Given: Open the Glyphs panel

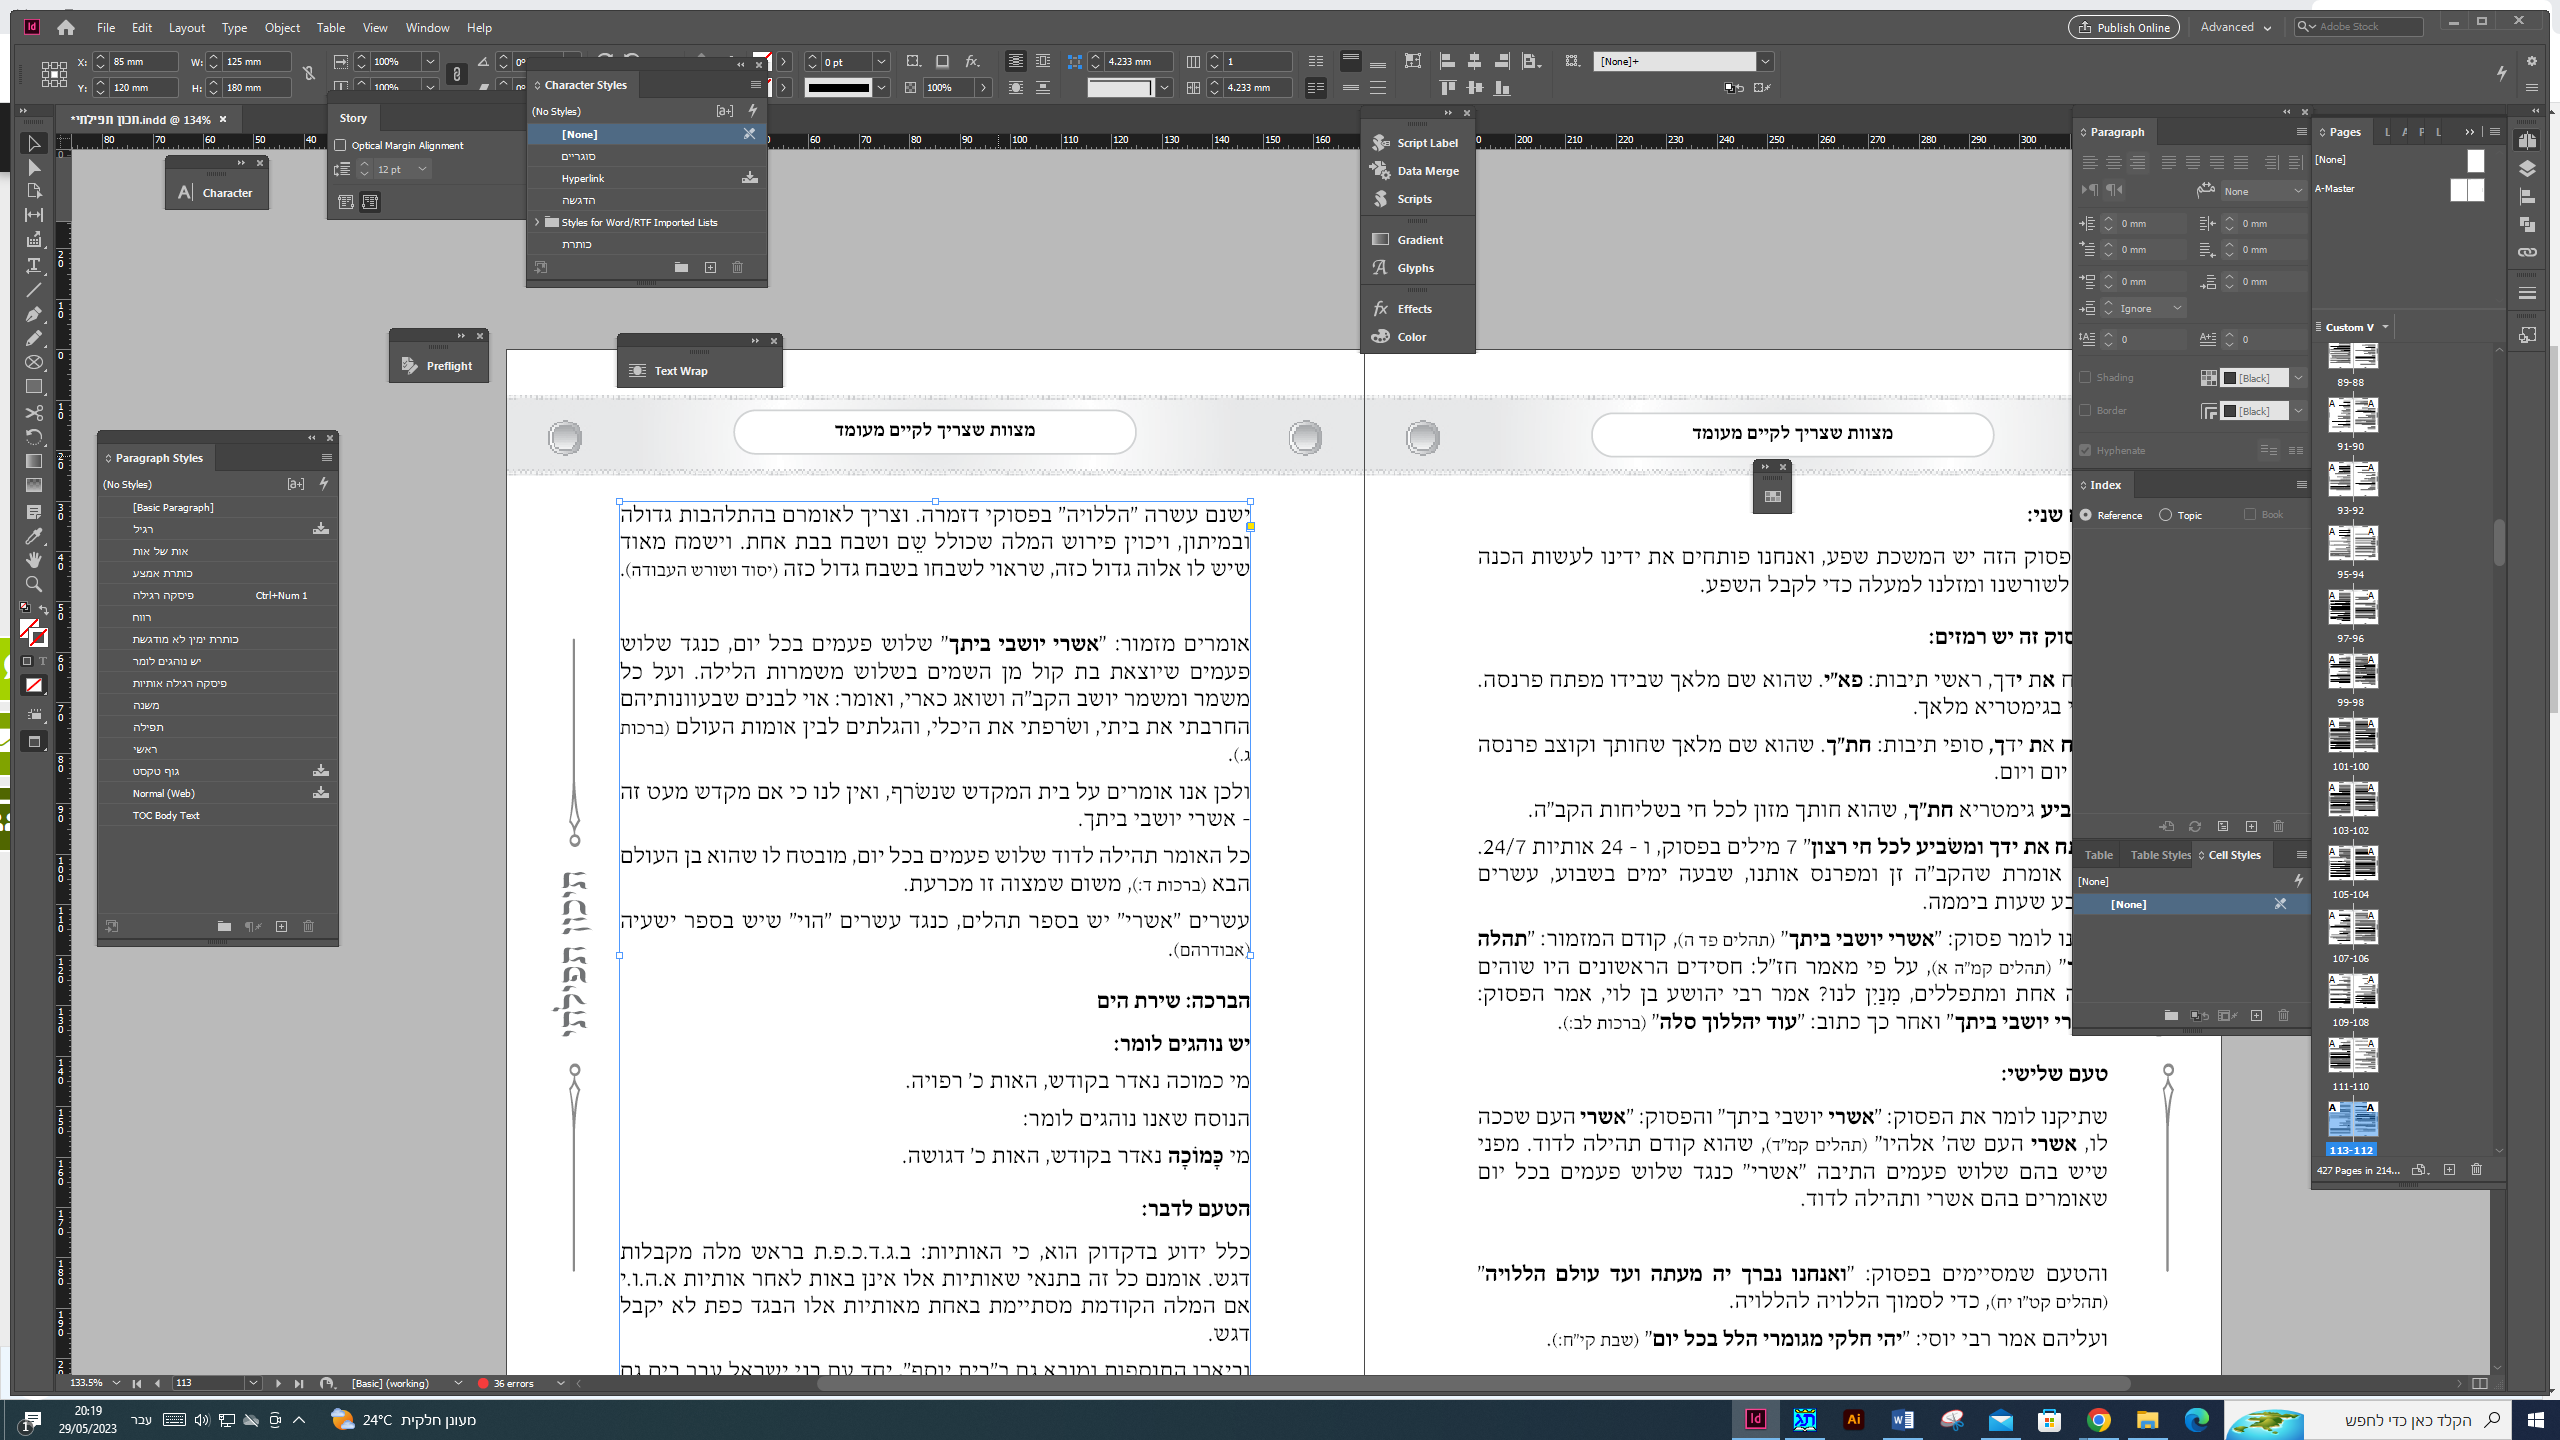Looking at the screenshot, I should coord(1415,268).
